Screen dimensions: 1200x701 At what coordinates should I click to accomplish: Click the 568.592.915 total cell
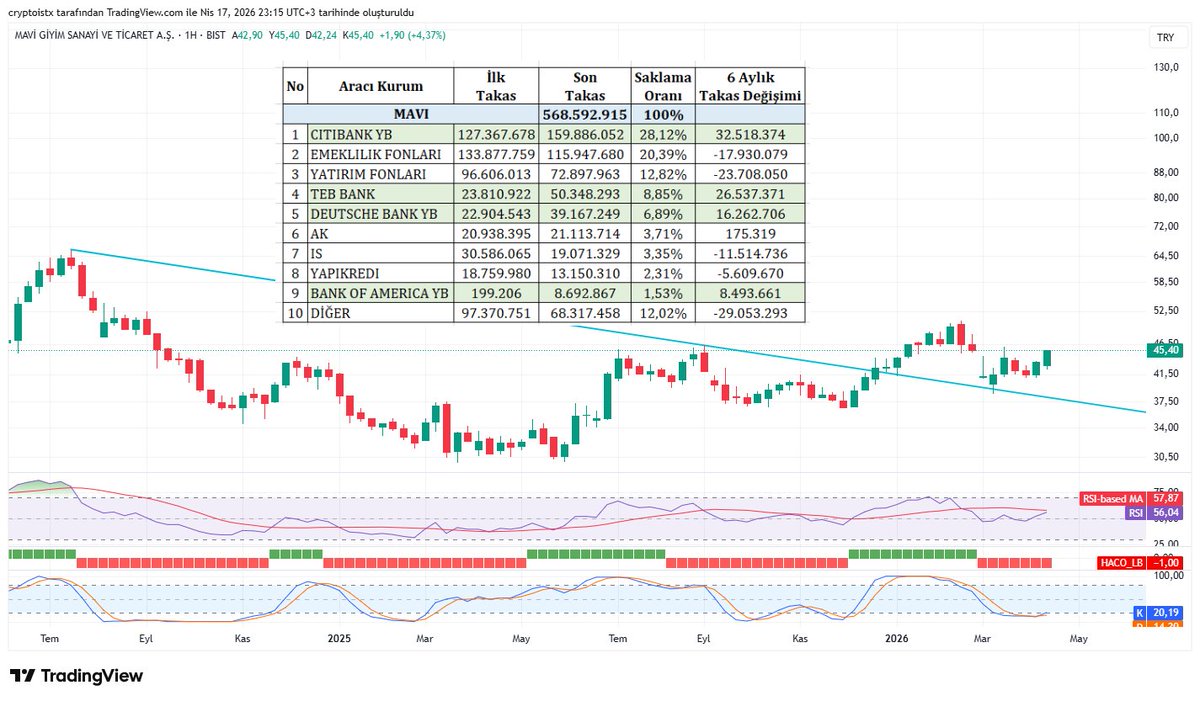[x=585, y=115]
